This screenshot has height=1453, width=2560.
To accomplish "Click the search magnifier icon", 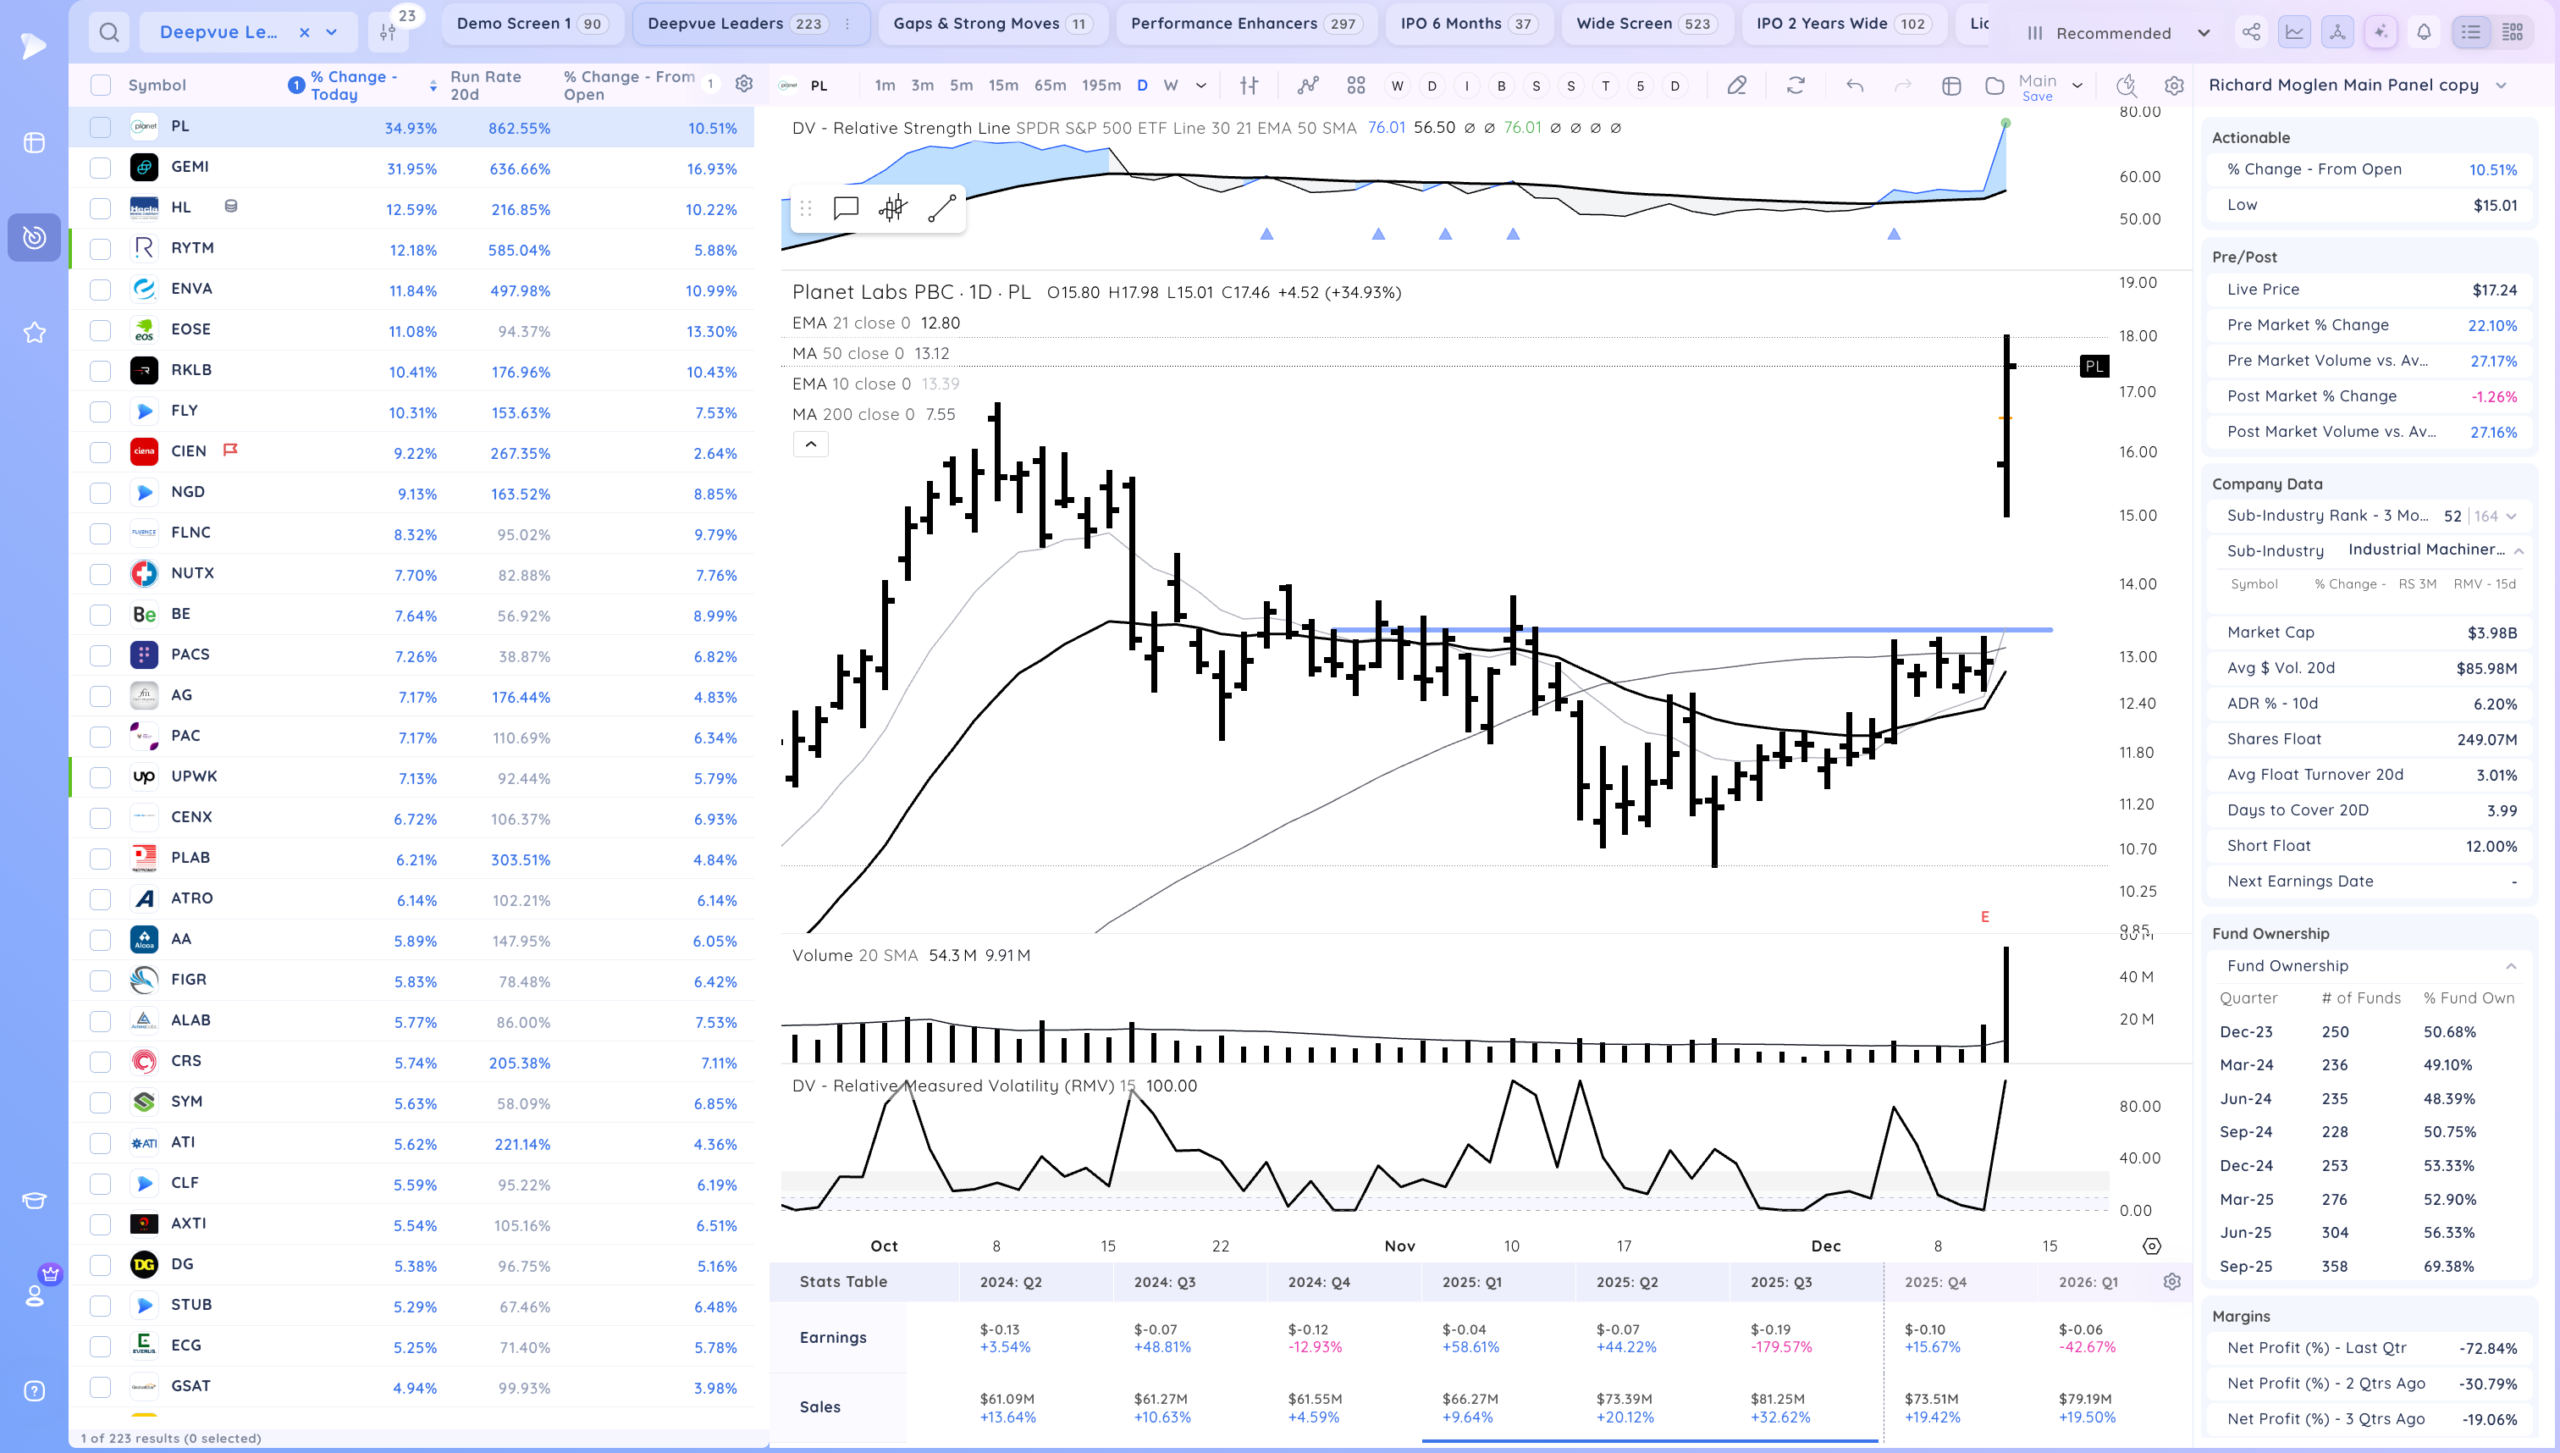I will point(109,33).
